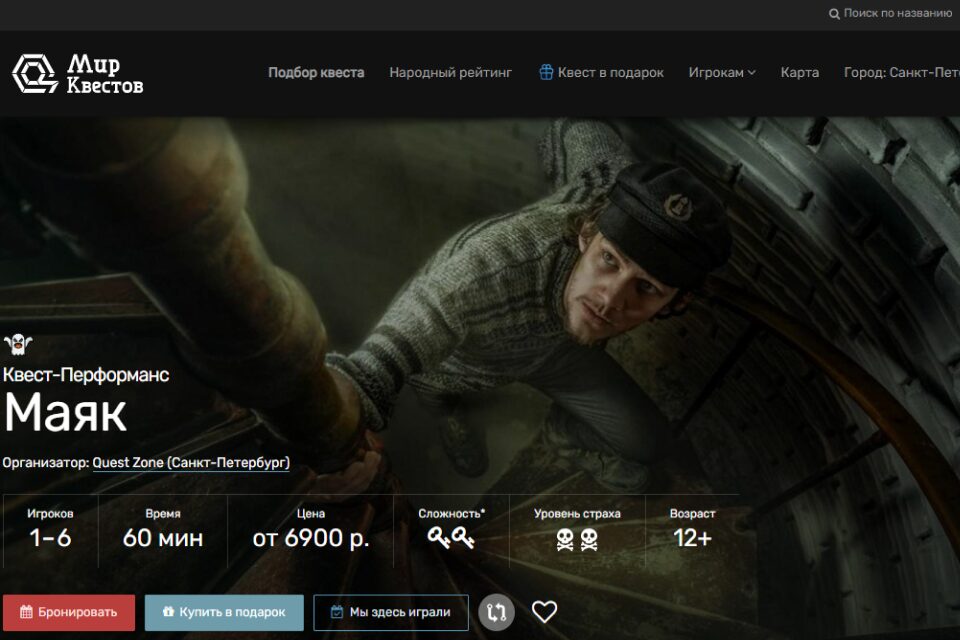Open the Подбор квеста menu item
Image resolution: width=960 pixels, height=640 pixels.
(x=316, y=72)
